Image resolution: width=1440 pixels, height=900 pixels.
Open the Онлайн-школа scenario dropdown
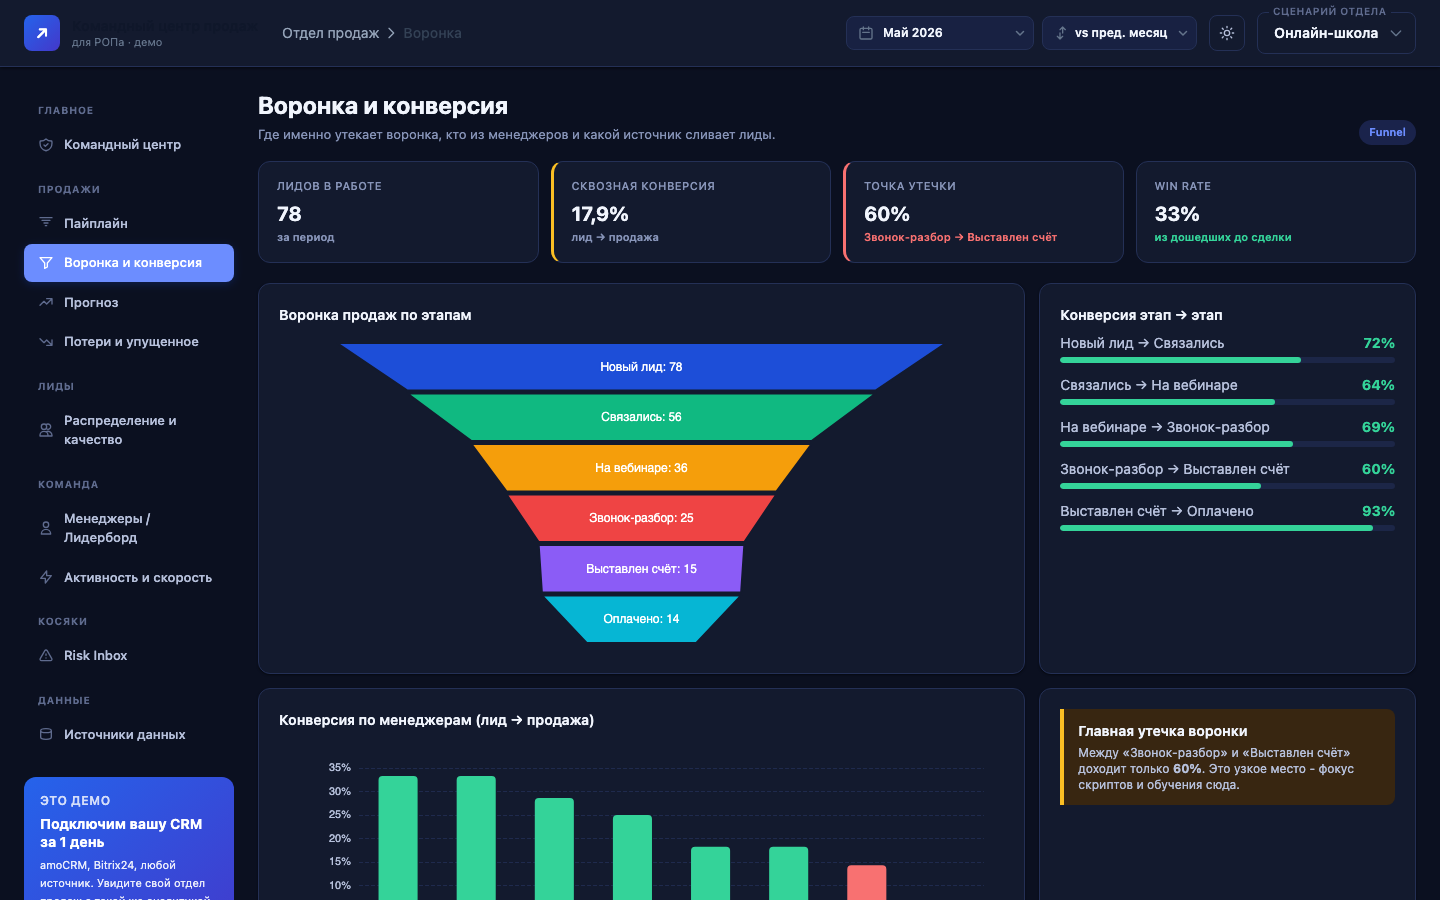1336,33
